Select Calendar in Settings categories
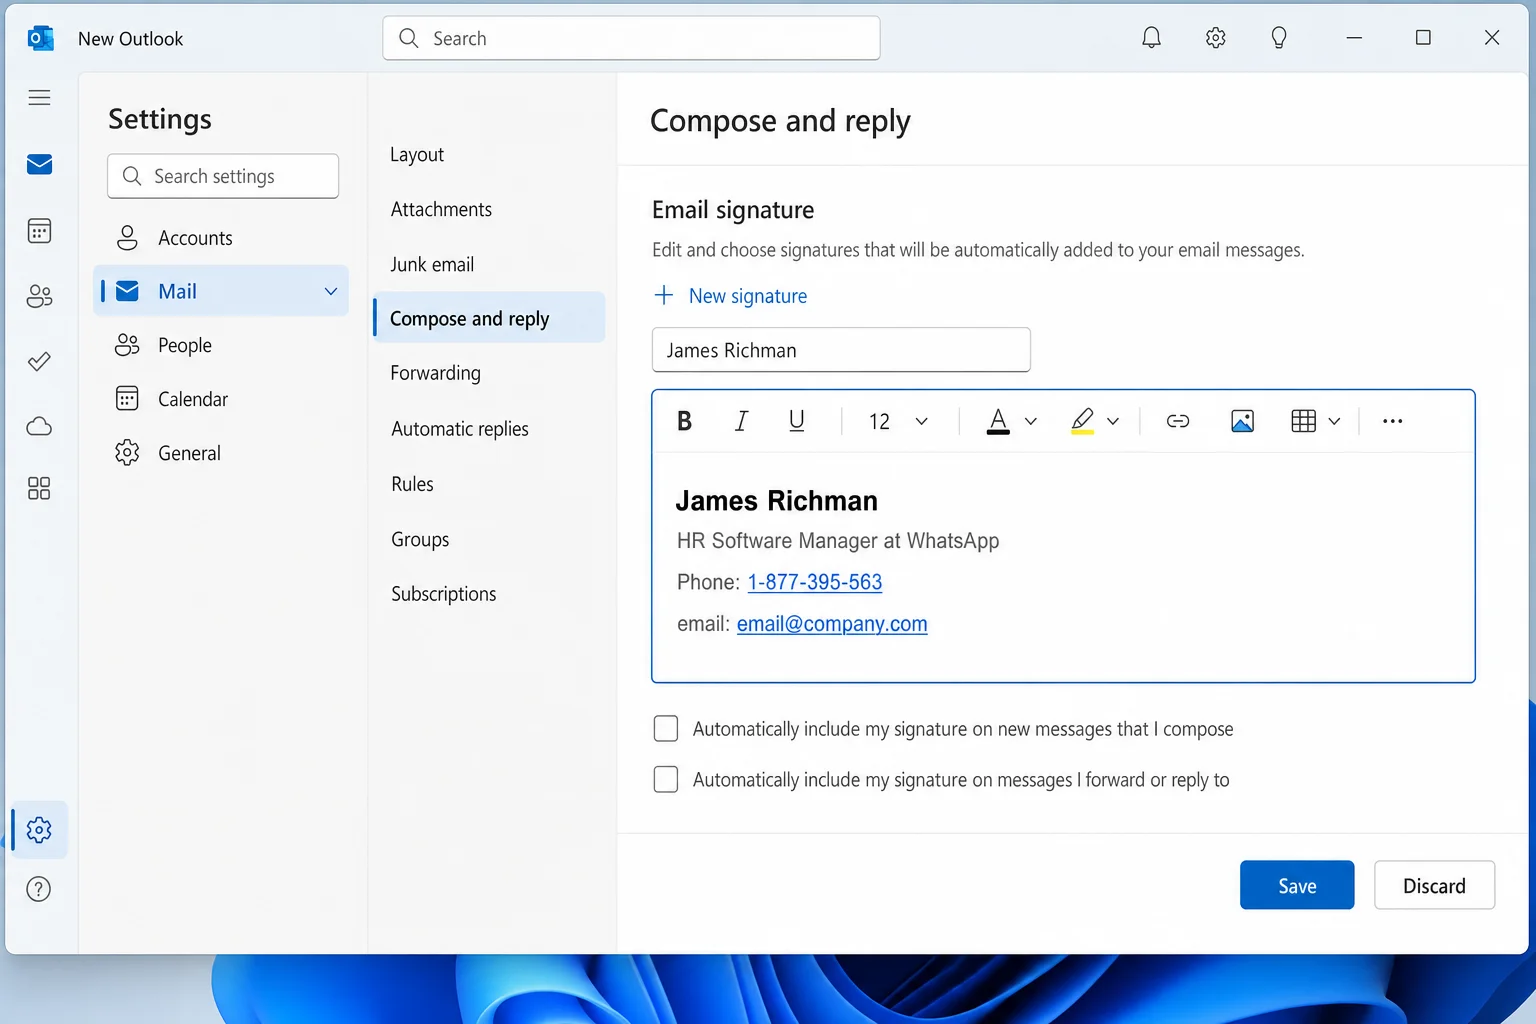The height and width of the screenshot is (1024, 1536). 221,399
